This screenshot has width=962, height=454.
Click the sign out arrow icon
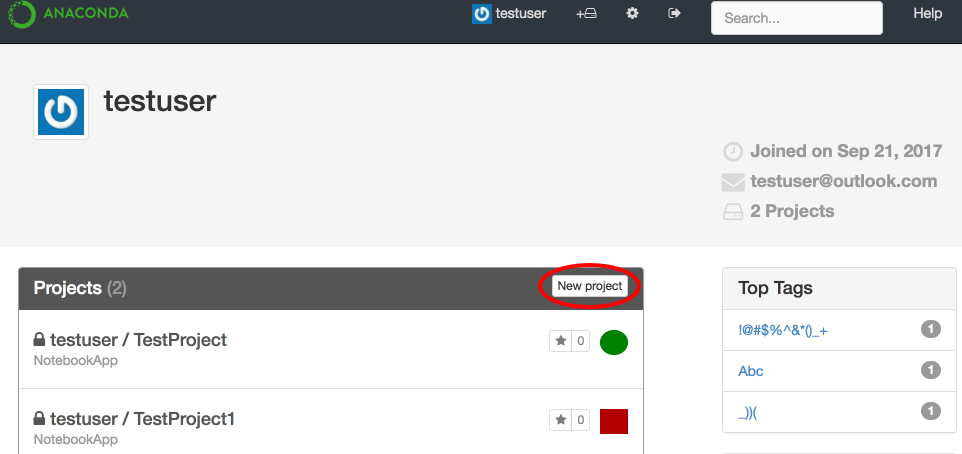point(674,13)
